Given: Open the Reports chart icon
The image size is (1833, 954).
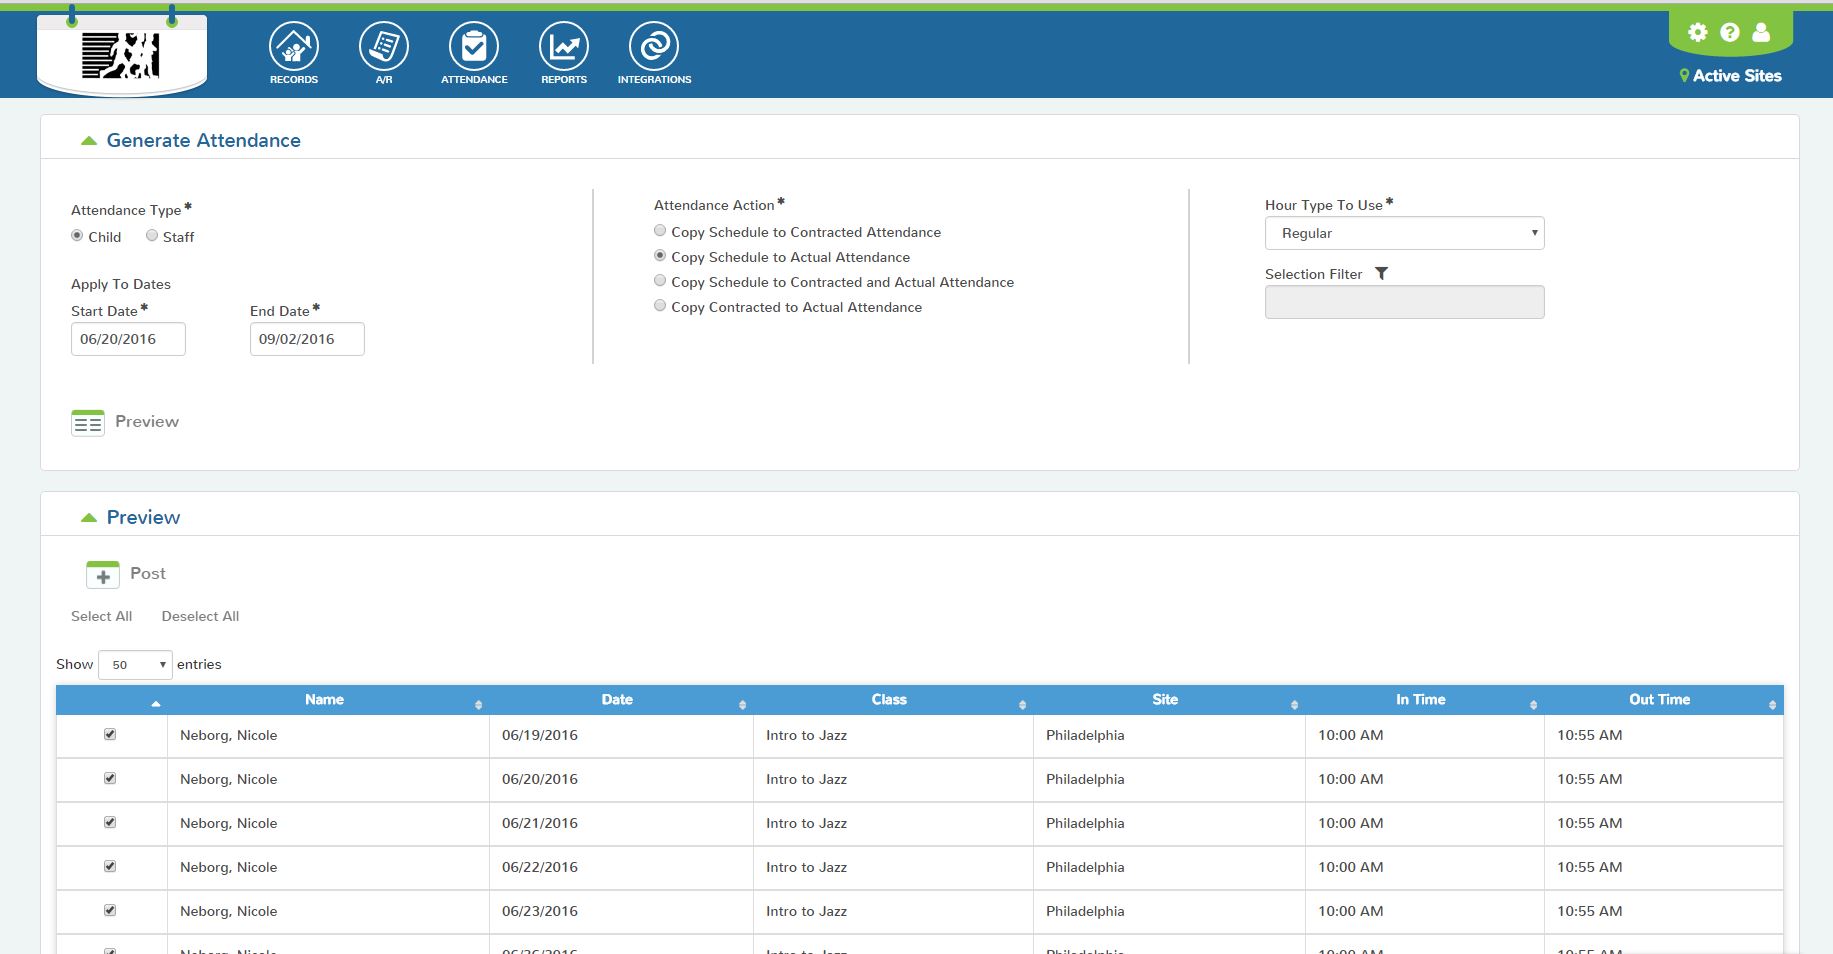Looking at the screenshot, I should coord(564,47).
